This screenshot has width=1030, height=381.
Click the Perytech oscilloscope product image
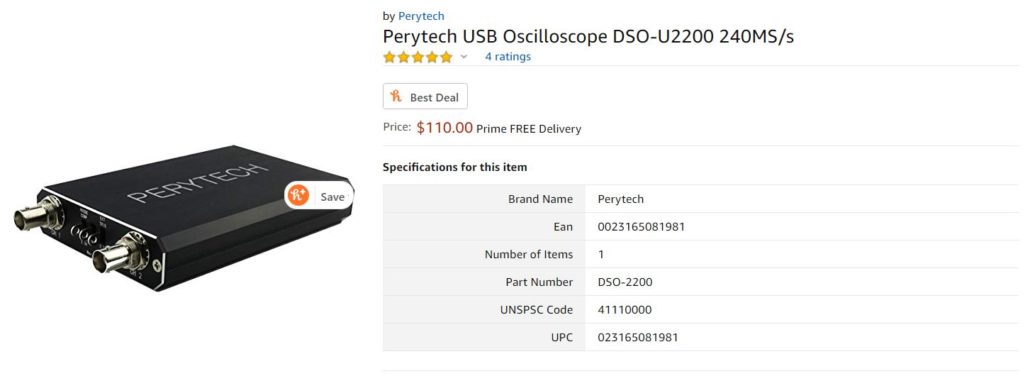(184, 217)
